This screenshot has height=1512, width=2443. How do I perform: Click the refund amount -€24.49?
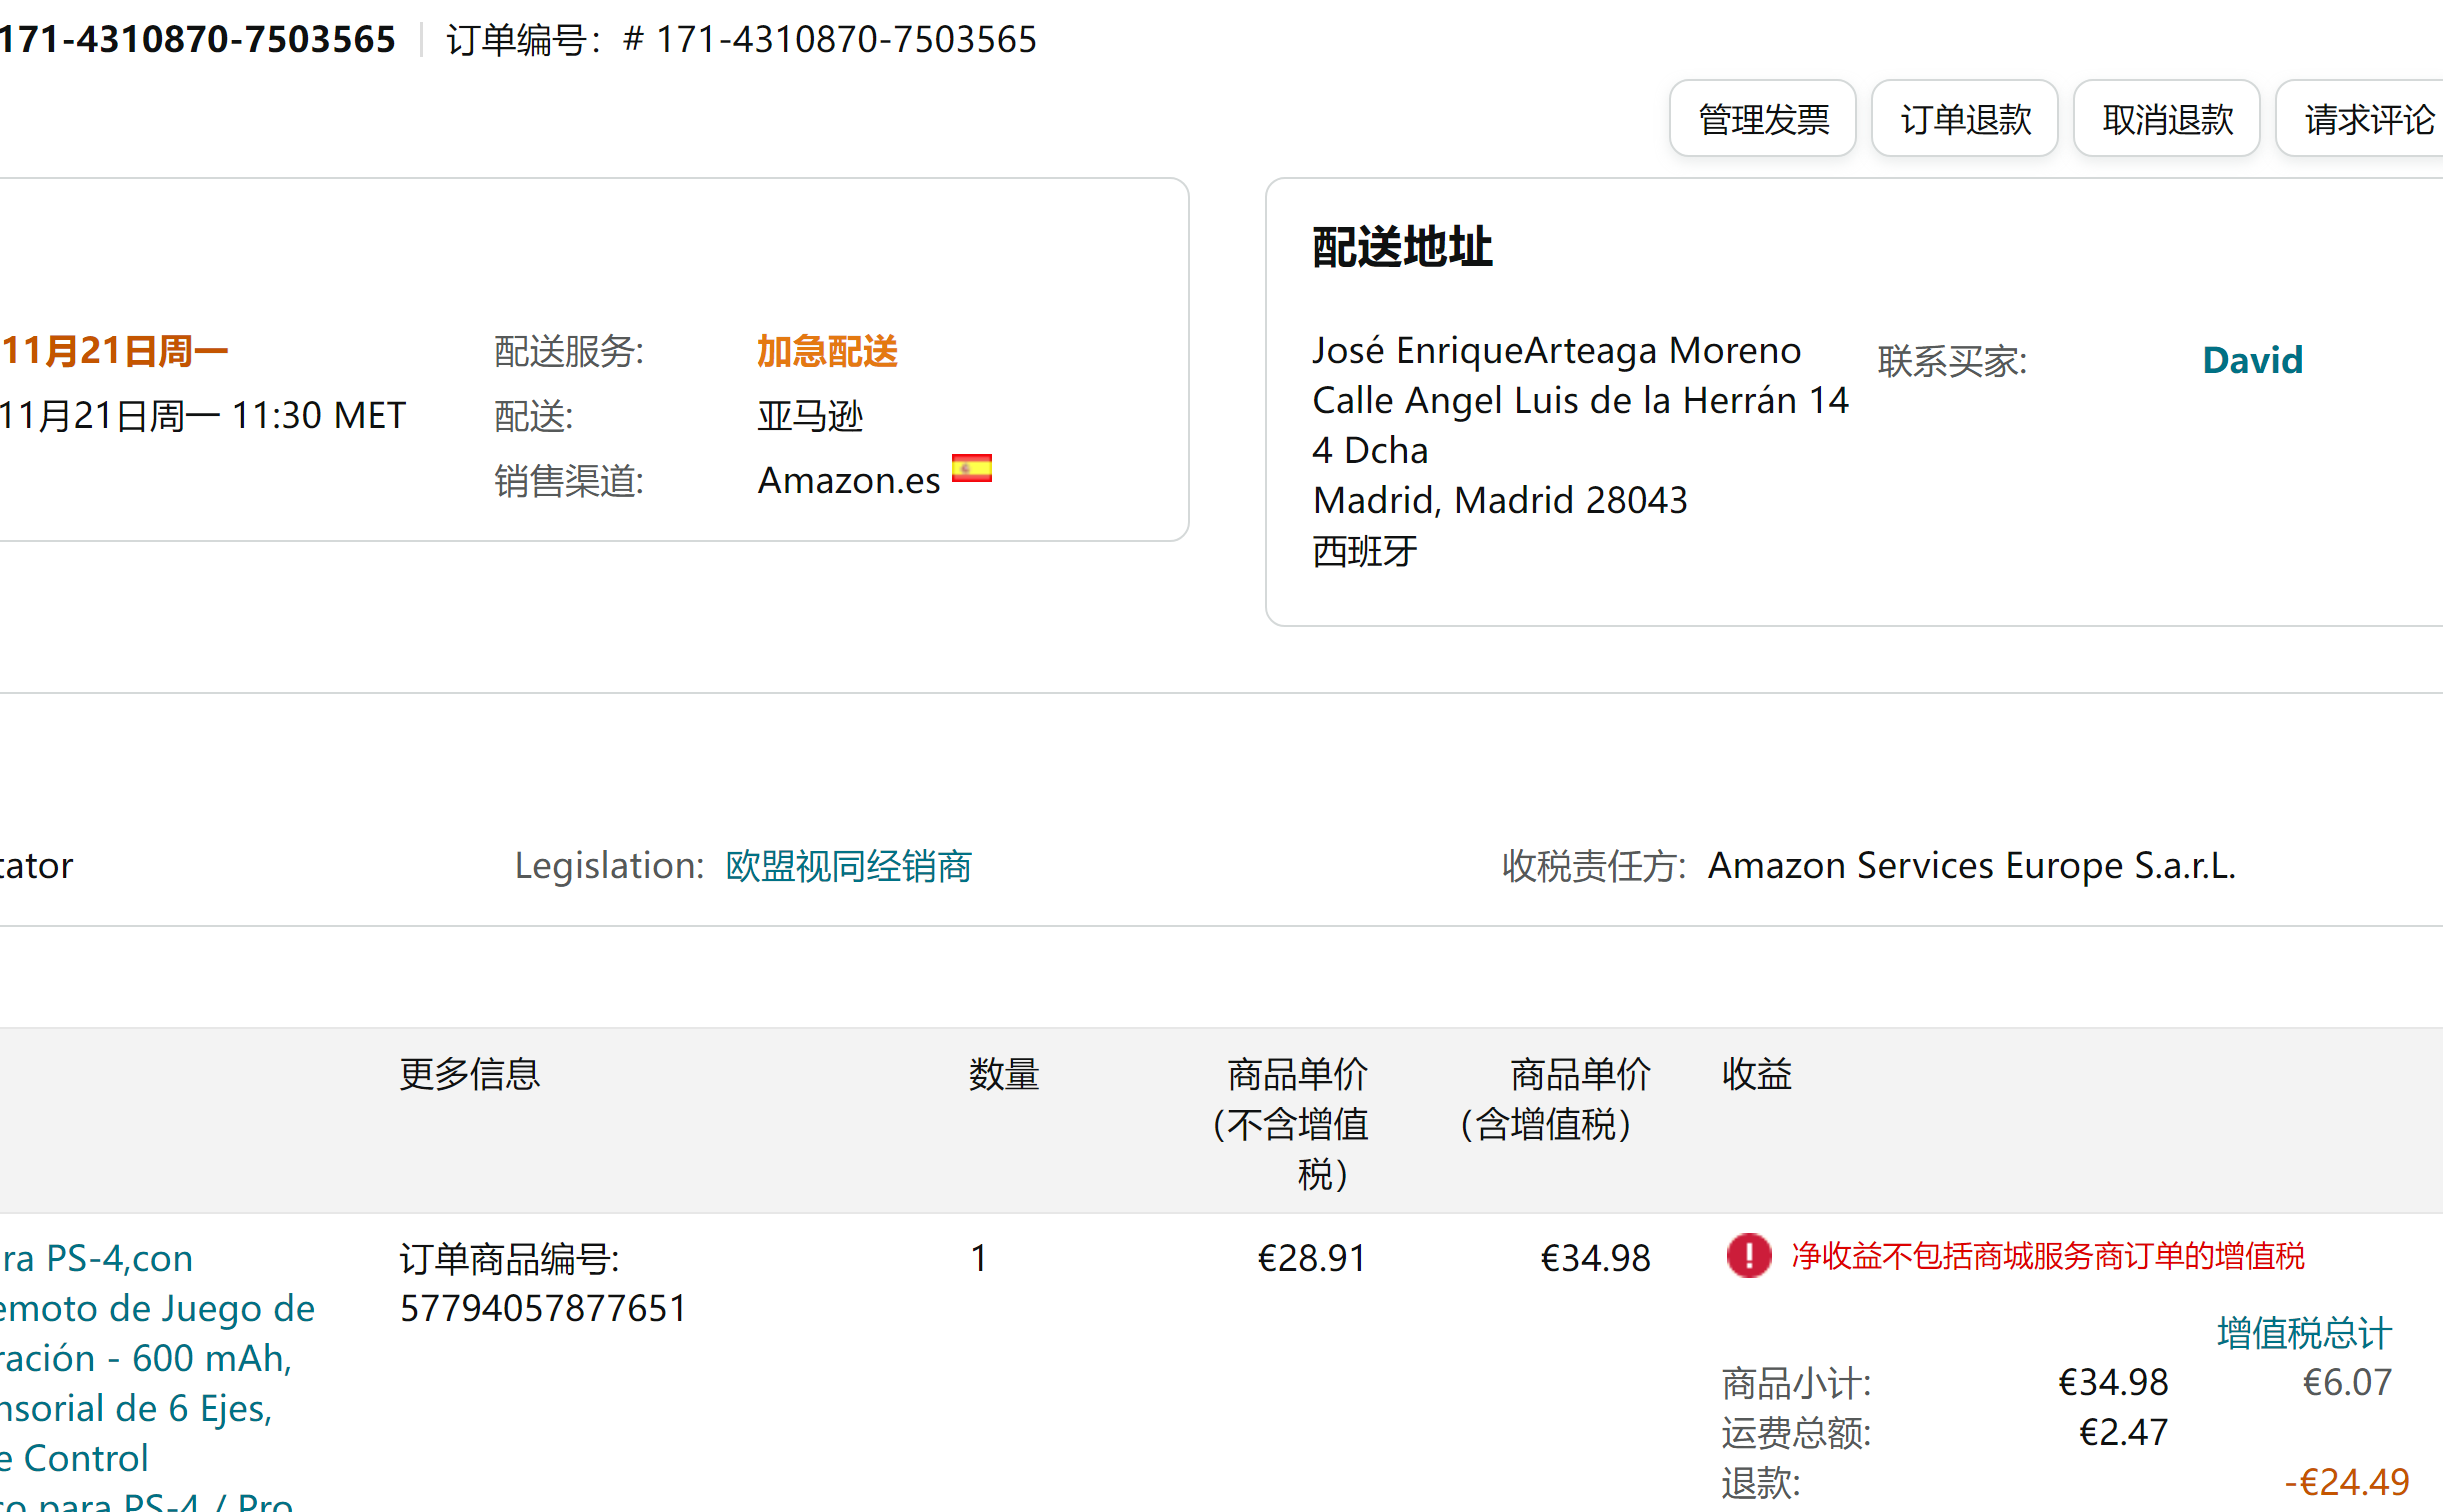coord(2346,1481)
